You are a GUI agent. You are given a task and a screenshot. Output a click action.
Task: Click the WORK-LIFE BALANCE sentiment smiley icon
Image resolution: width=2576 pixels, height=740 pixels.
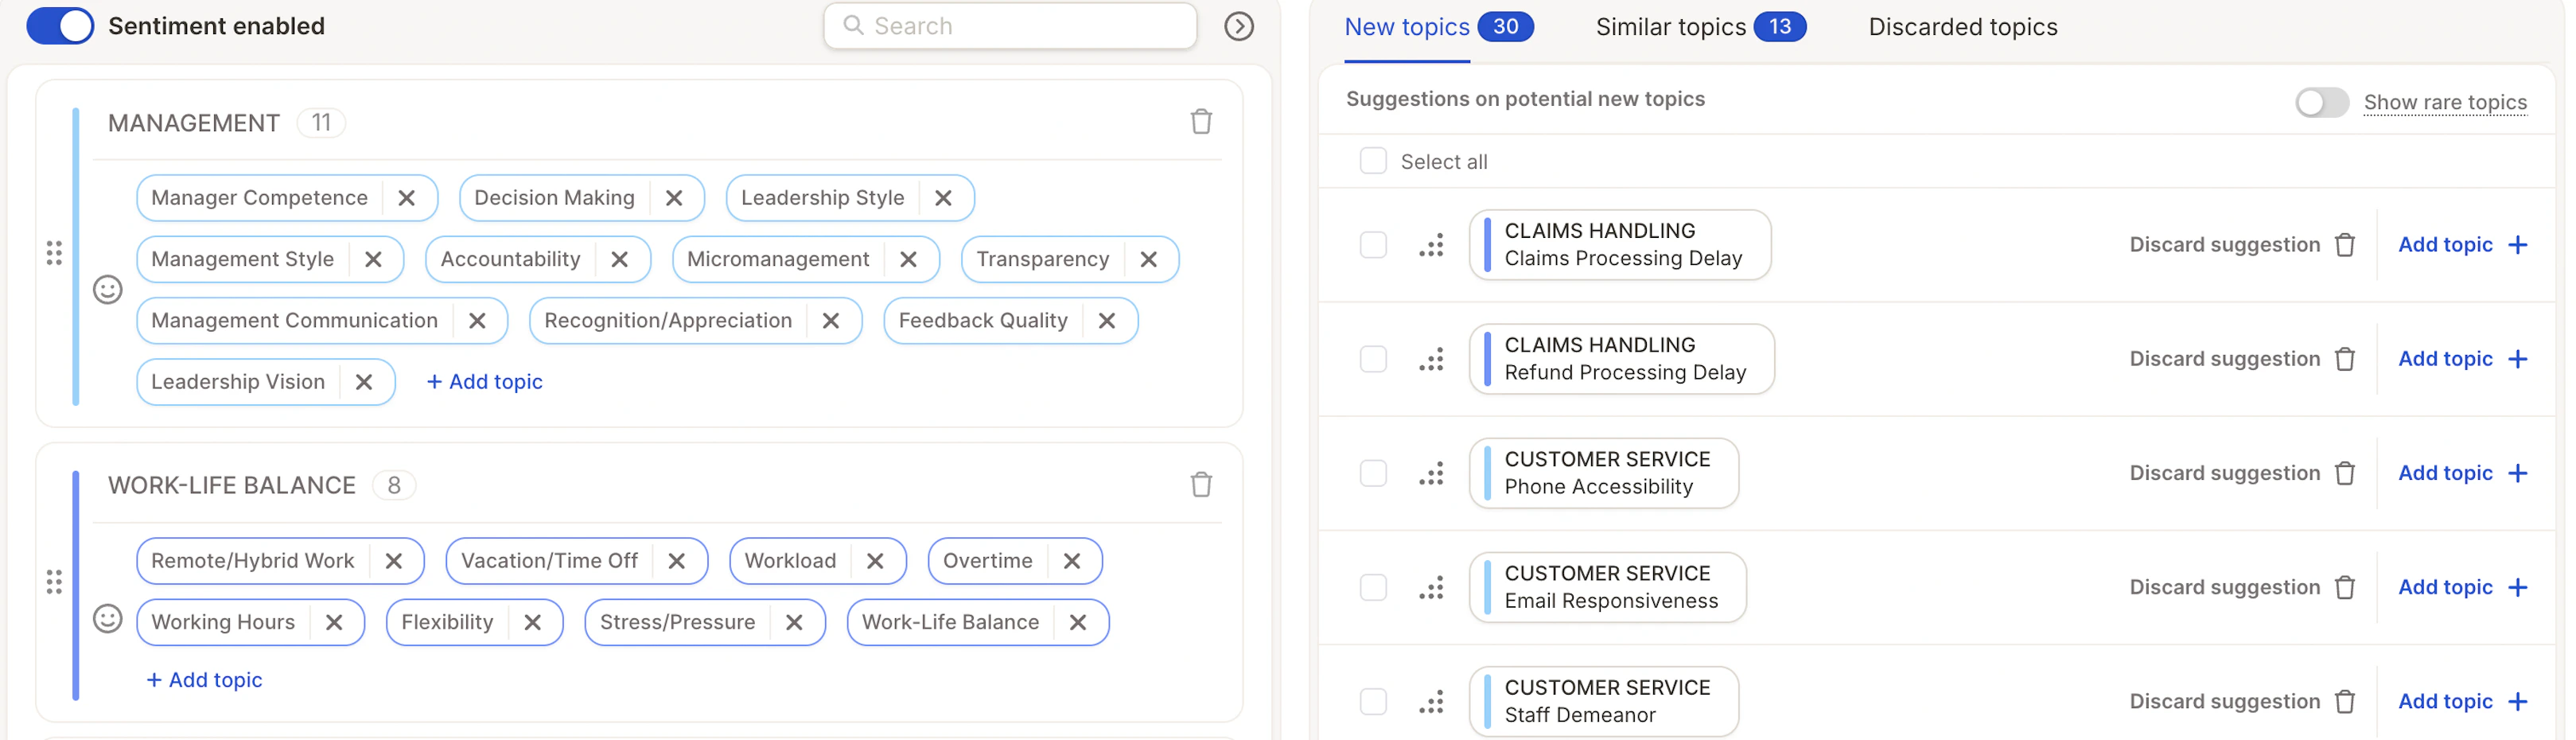(108, 619)
